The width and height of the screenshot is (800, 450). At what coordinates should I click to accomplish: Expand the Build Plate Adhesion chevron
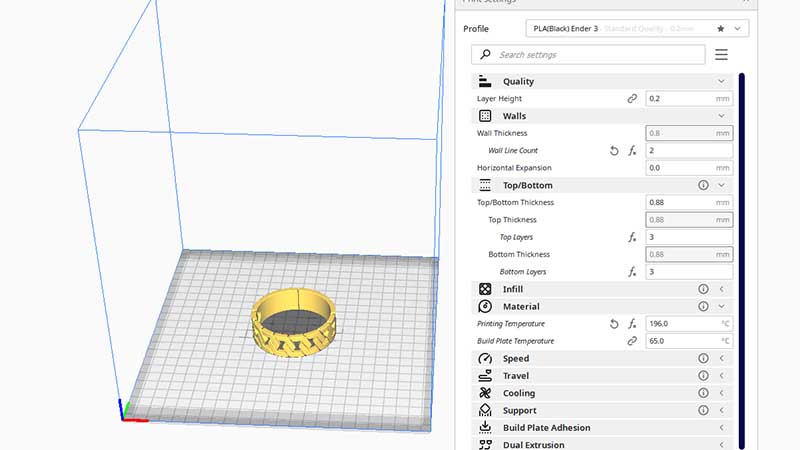click(x=721, y=428)
